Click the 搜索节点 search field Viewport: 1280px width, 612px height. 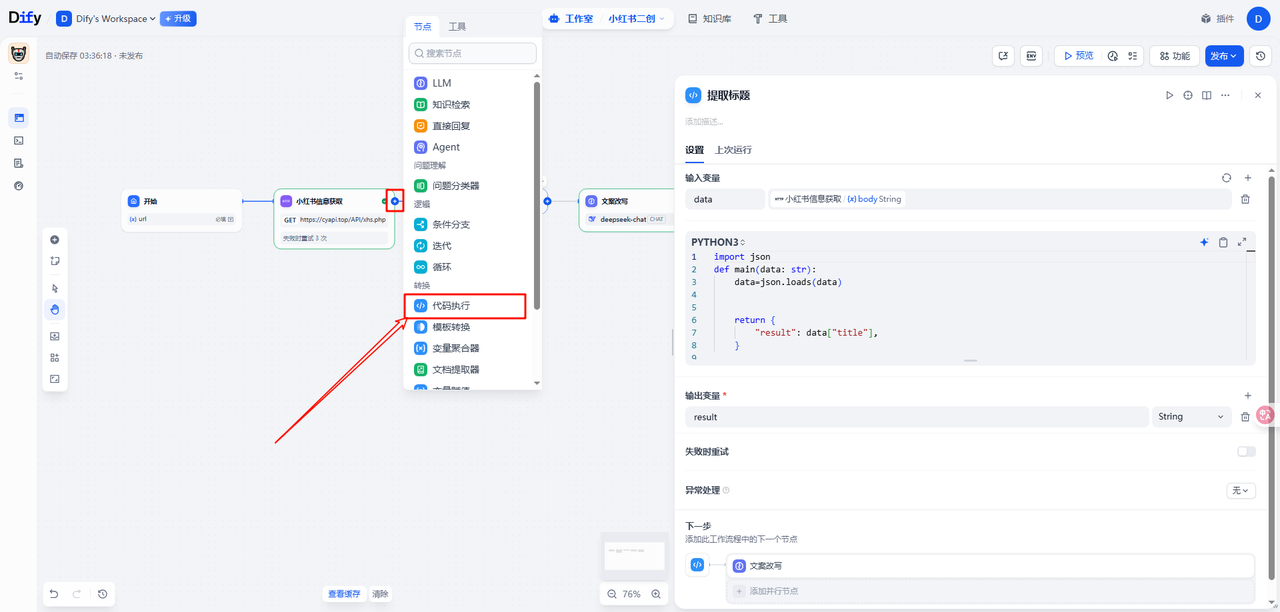coord(473,53)
